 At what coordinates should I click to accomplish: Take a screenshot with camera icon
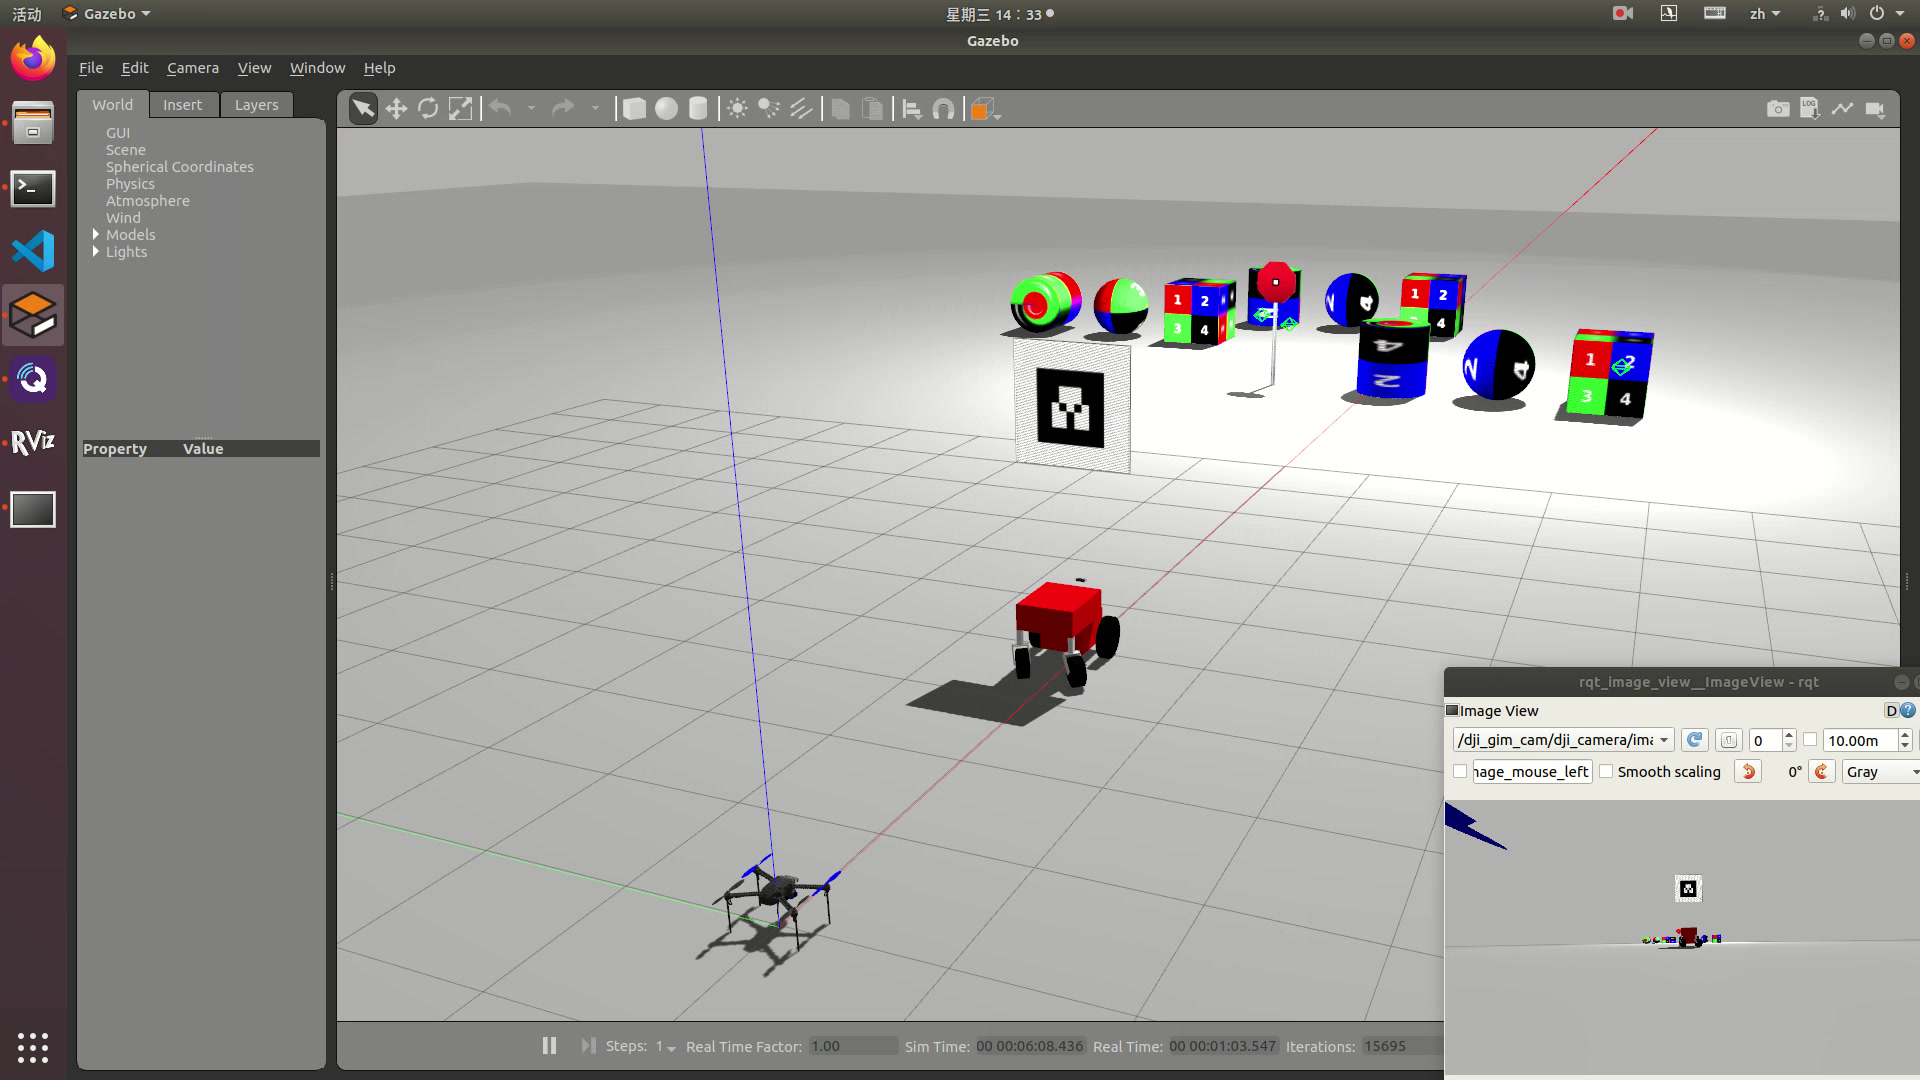1778,109
